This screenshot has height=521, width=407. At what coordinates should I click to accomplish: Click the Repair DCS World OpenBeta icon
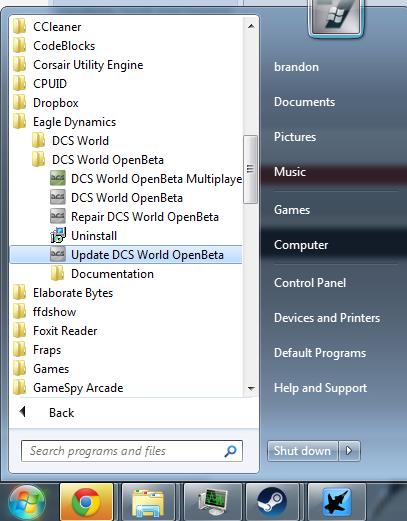pos(57,216)
